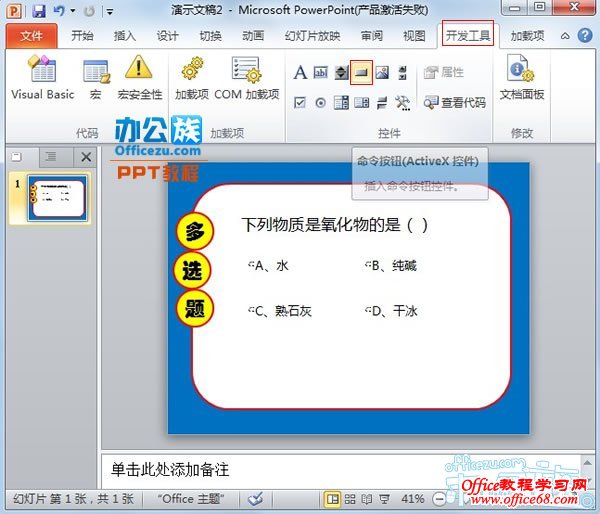Click the 宏 (Macros) icon

[96, 78]
